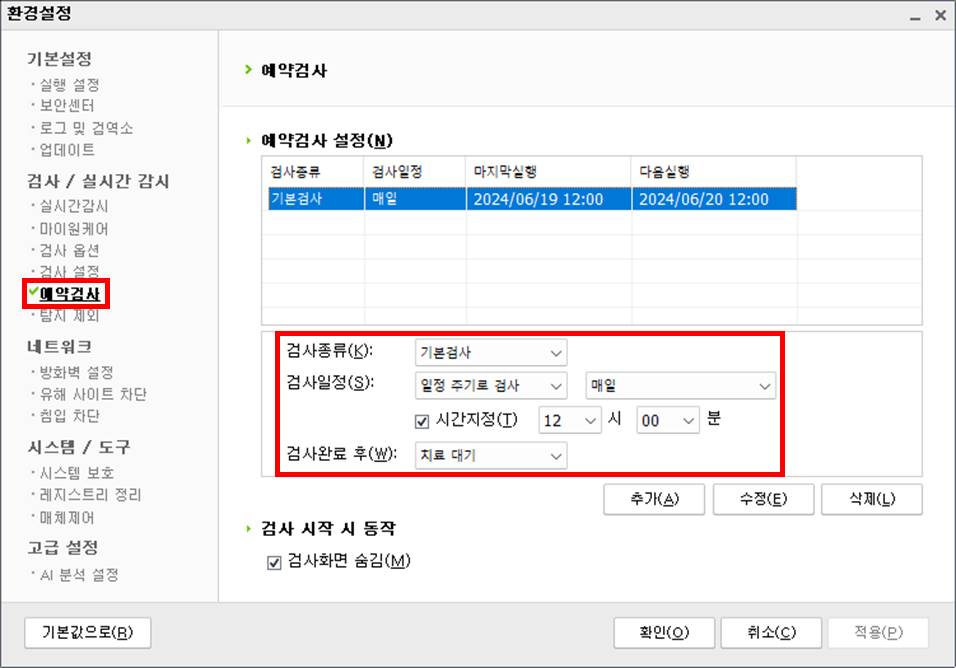
Task: Open 침입 차단 settings
Action: pyautogui.click(x=69, y=416)
